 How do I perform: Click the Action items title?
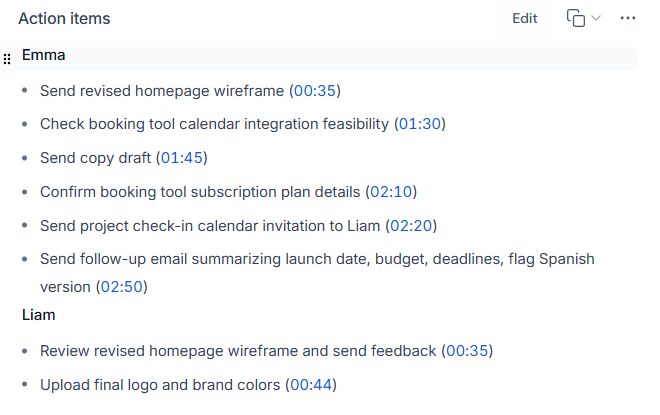click(64, 19)
